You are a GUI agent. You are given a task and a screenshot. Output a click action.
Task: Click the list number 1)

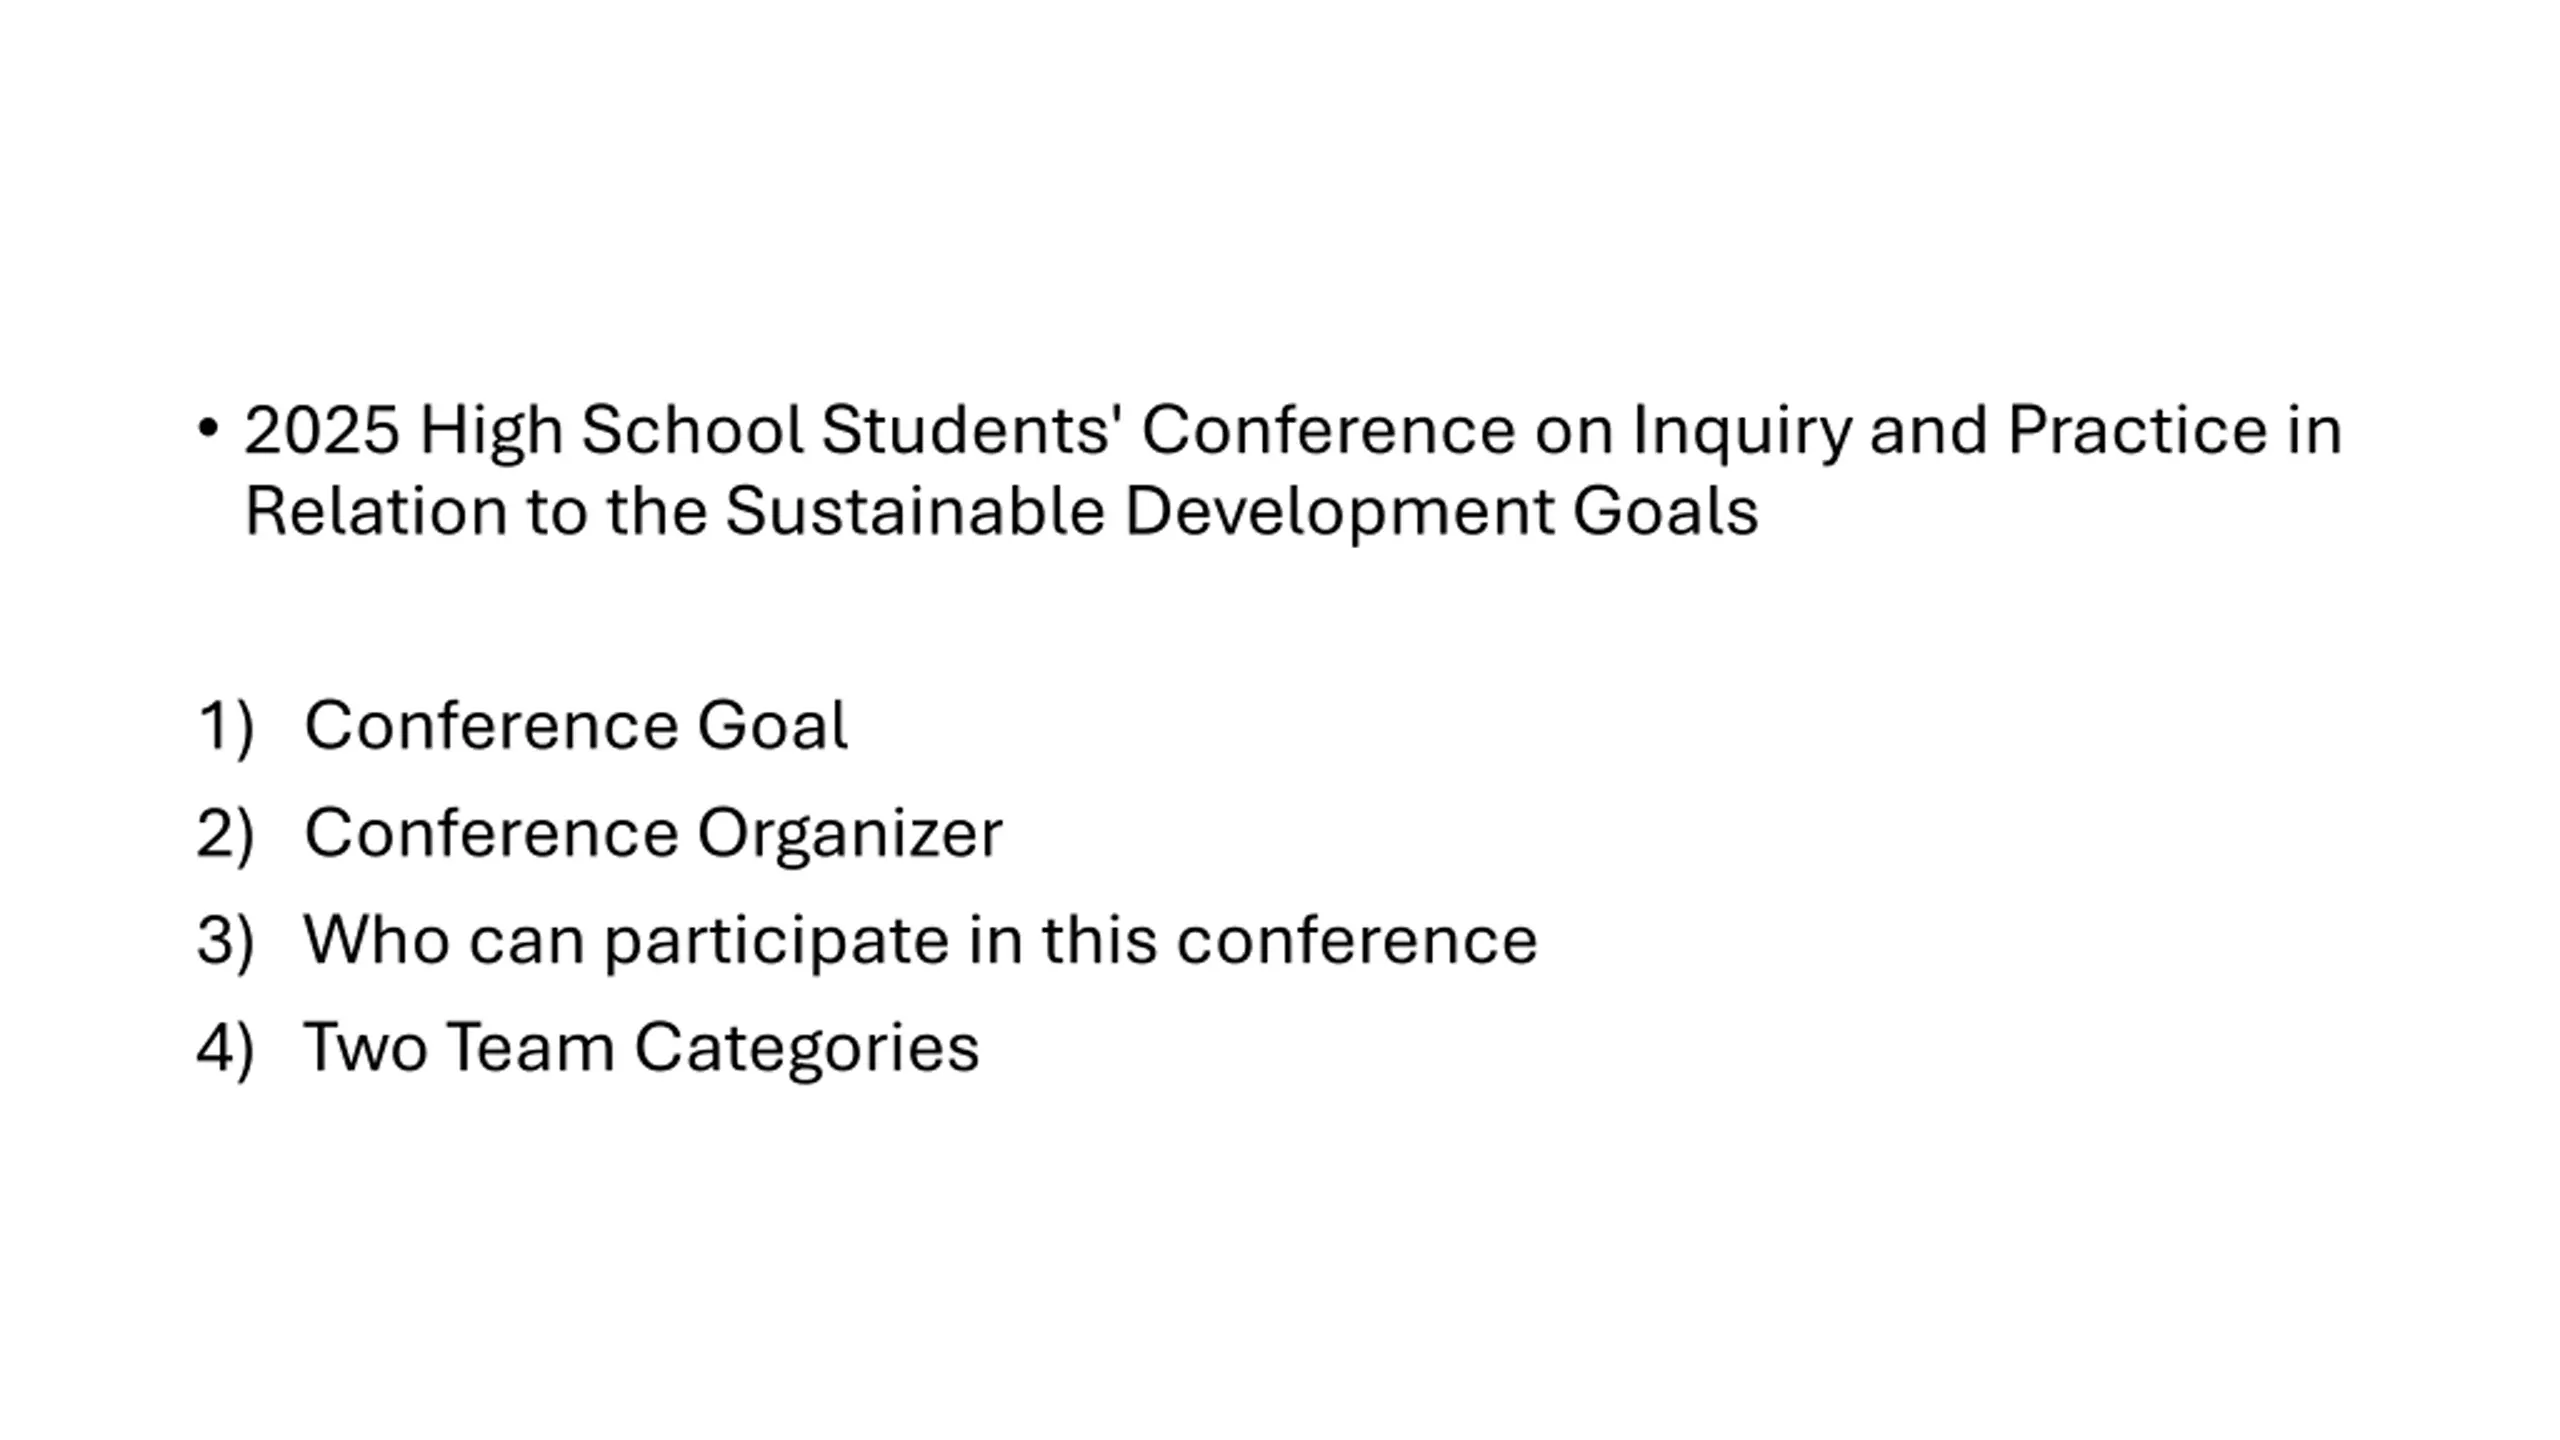(x=226, y=727)
